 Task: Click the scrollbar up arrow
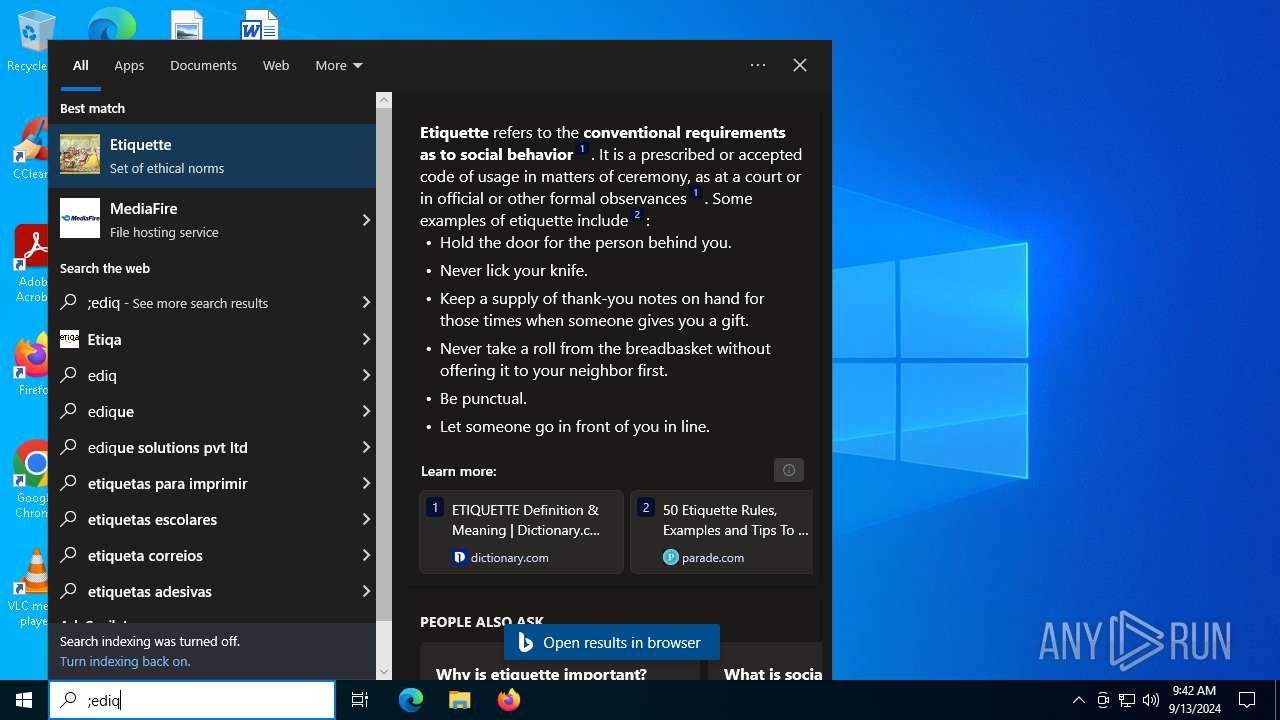click(x=384, y=100)
